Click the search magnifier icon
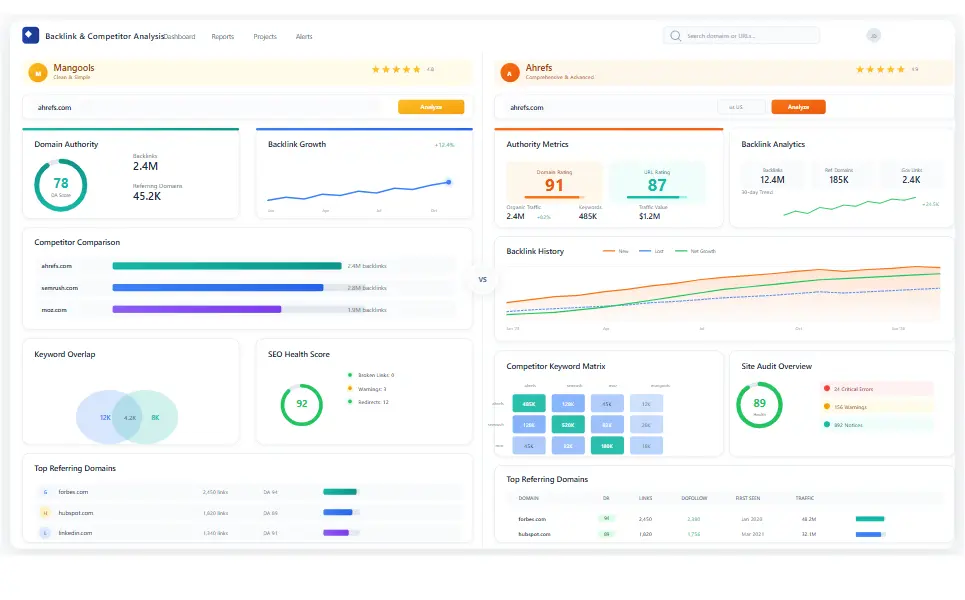Screen dimensions: 965x600 point(676,35)
